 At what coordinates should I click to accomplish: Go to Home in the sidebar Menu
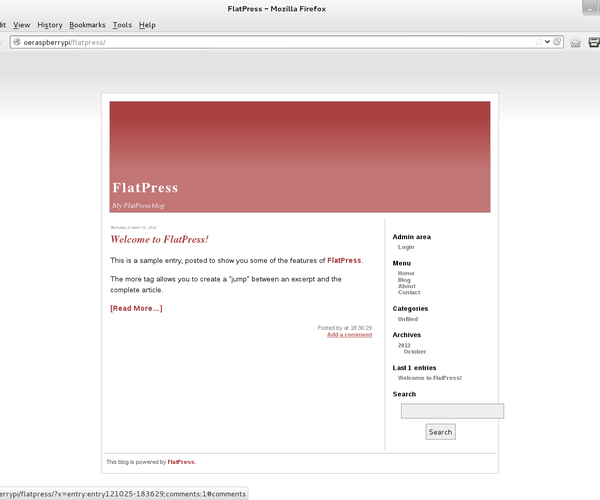[x=406, y=273]
